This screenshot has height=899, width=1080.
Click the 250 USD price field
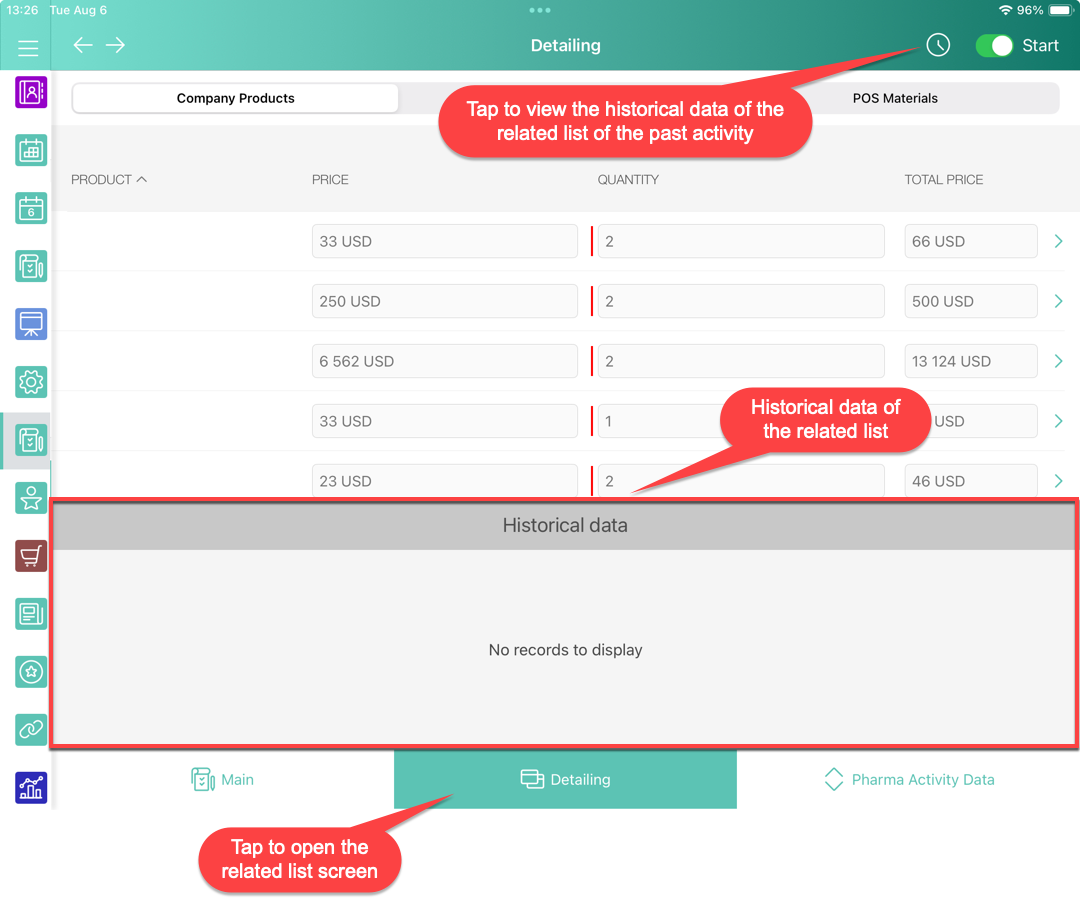click(x=444, y=301)
